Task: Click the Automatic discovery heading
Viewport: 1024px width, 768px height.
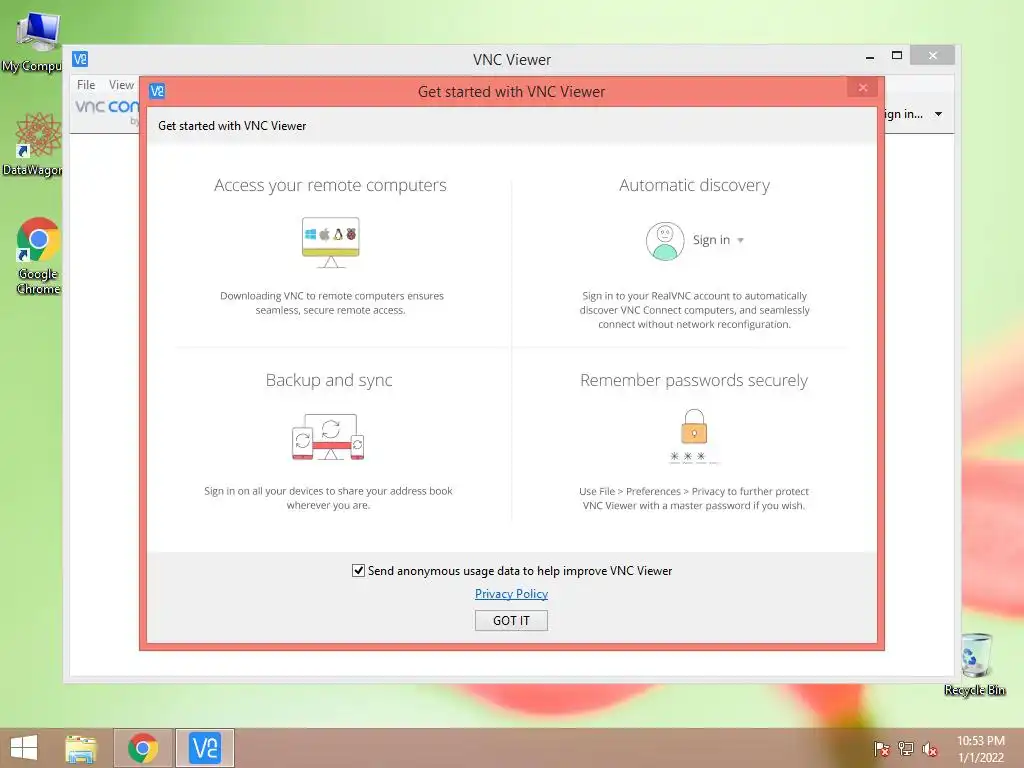Action: (694, 185)
